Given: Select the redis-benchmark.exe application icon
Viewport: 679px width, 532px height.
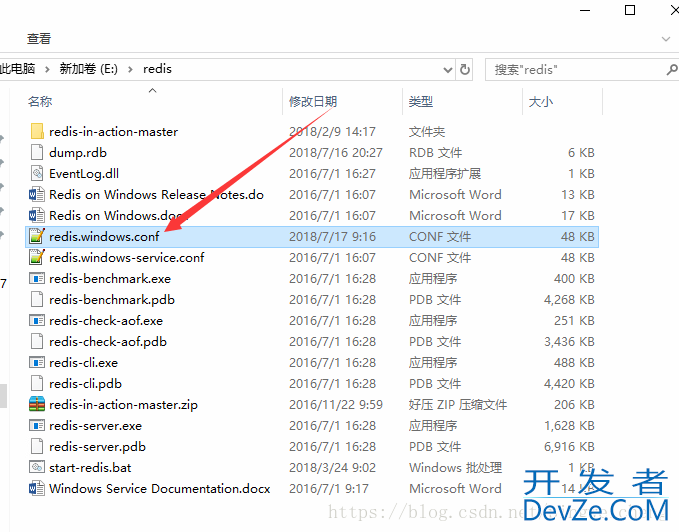Looking at the screenshot, I should [37, 278].
